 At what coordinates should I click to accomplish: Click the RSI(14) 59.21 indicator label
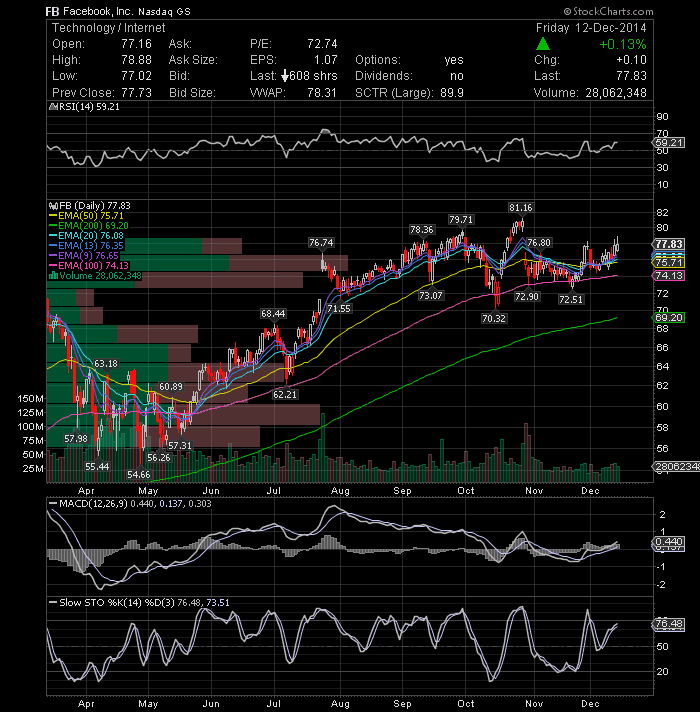click(84, 107)
